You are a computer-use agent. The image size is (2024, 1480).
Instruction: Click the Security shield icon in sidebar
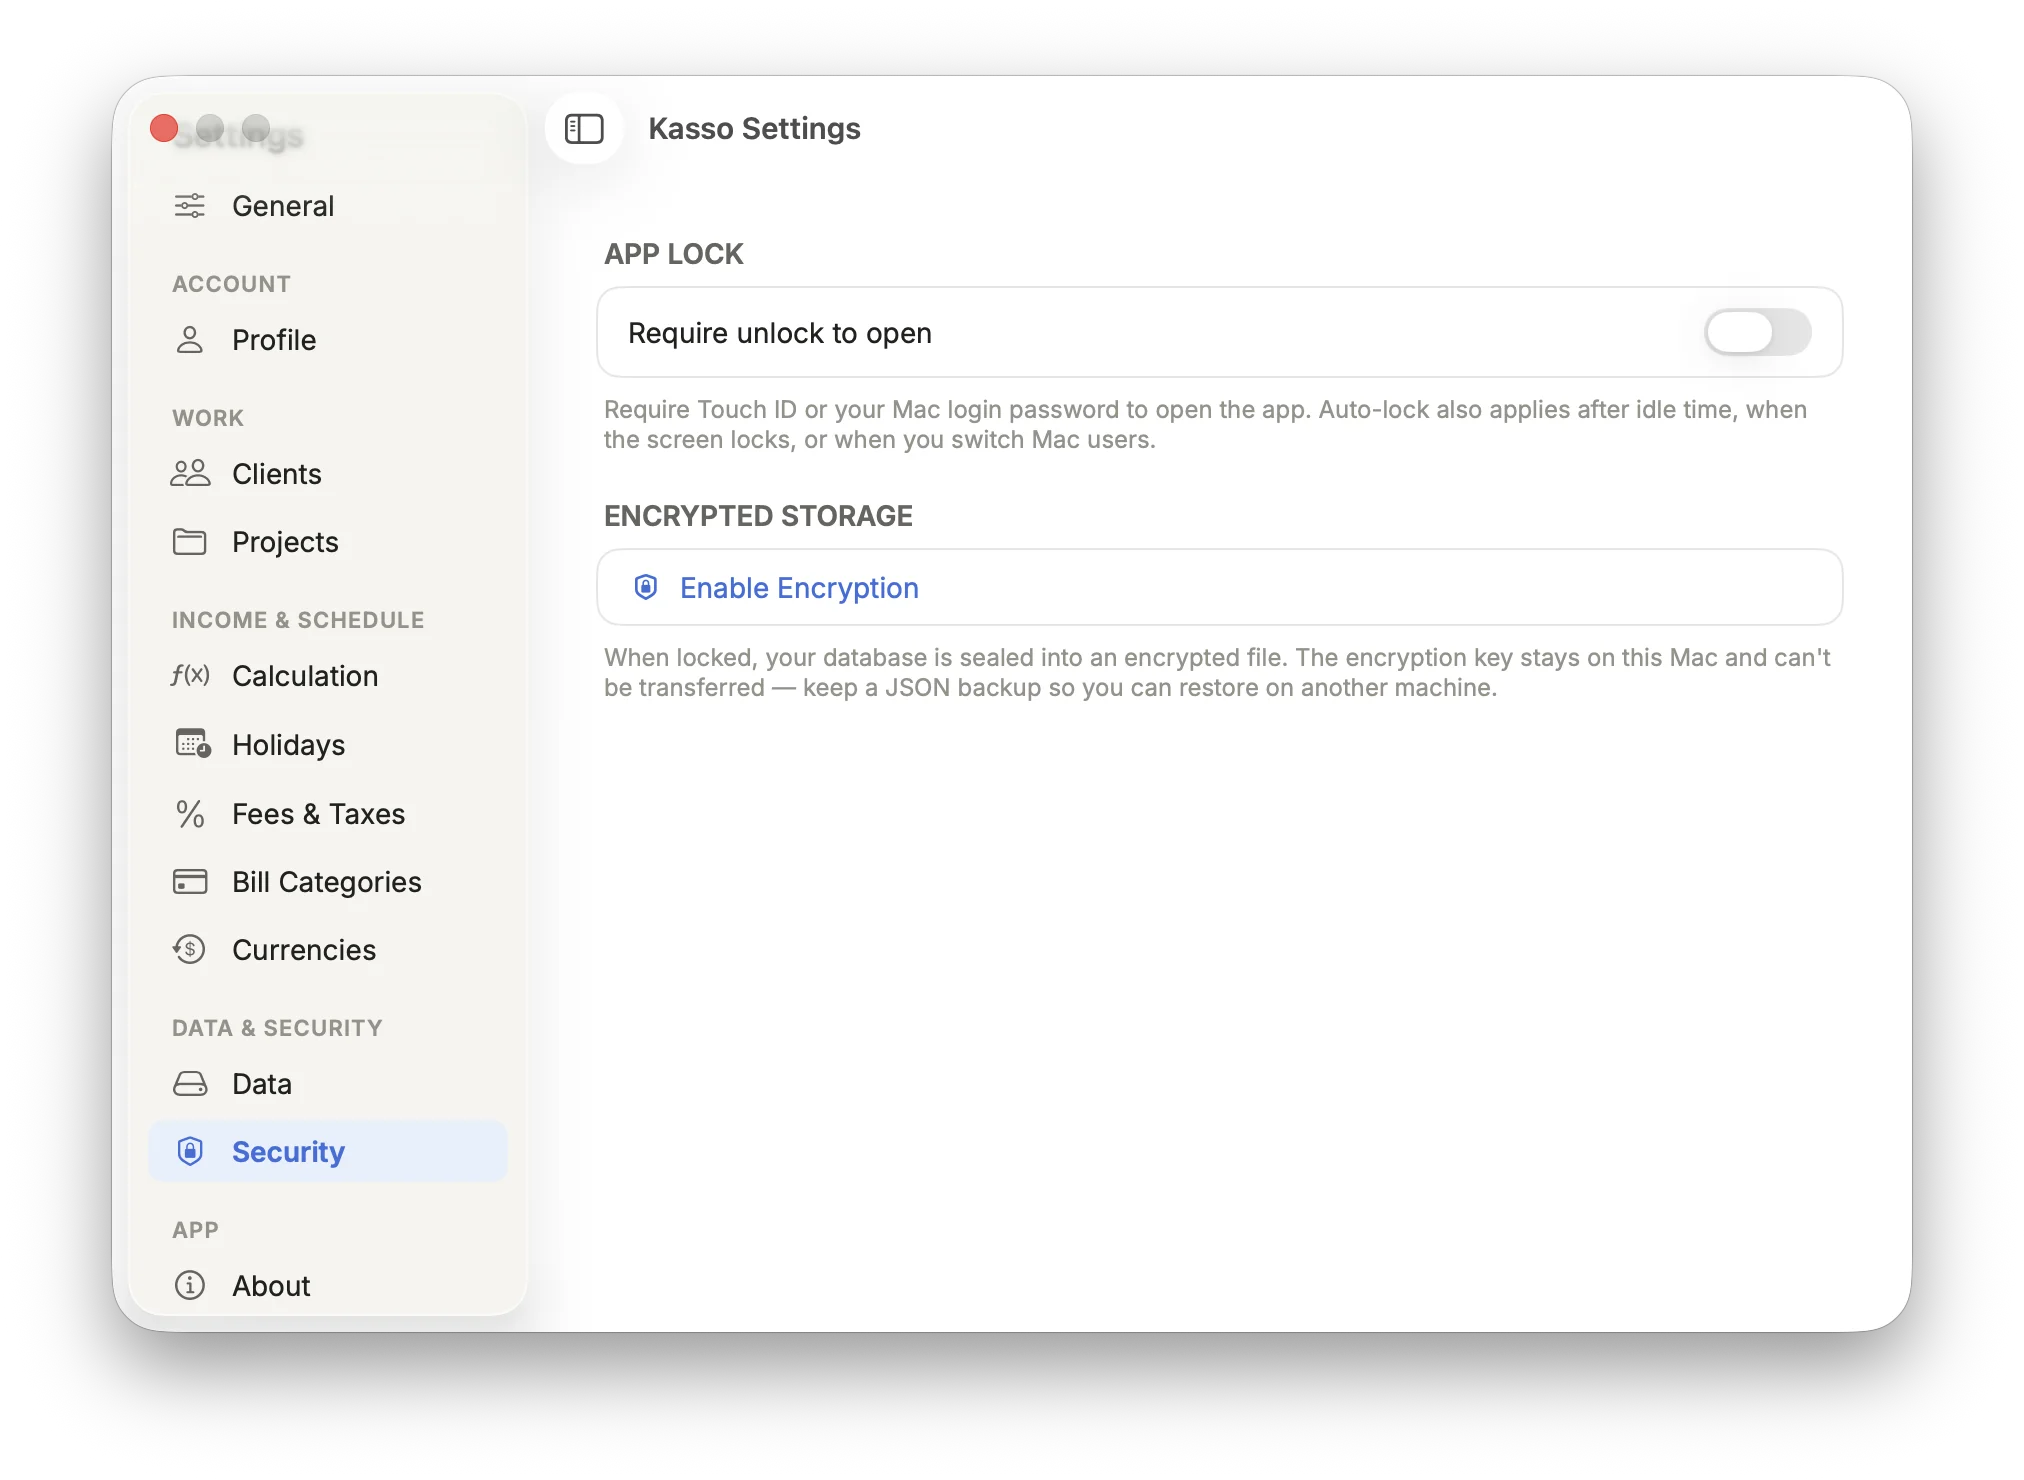(190, 1152)
